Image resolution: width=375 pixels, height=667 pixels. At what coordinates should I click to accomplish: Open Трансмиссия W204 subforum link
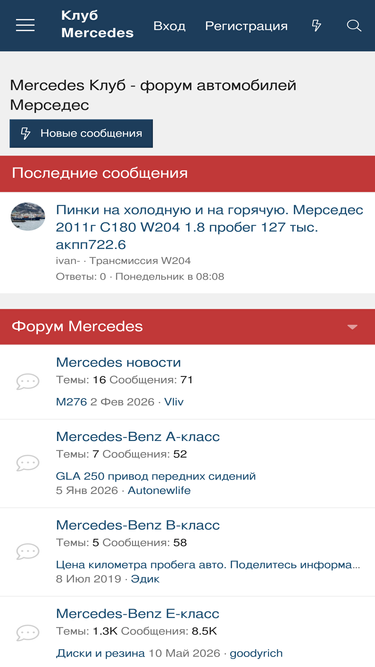[140, 261]
